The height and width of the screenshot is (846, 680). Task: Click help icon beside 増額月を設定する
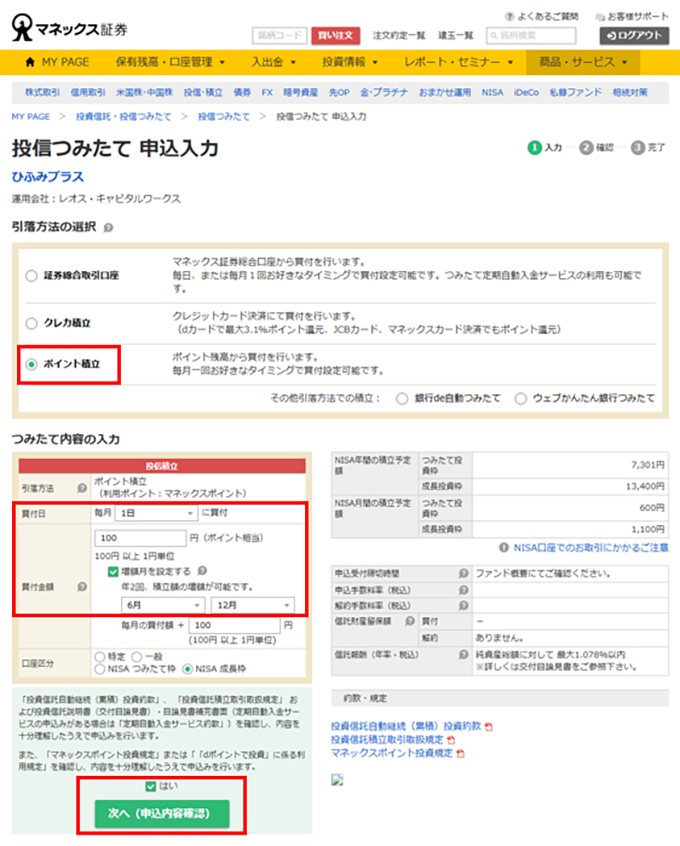tap(202, 570)
